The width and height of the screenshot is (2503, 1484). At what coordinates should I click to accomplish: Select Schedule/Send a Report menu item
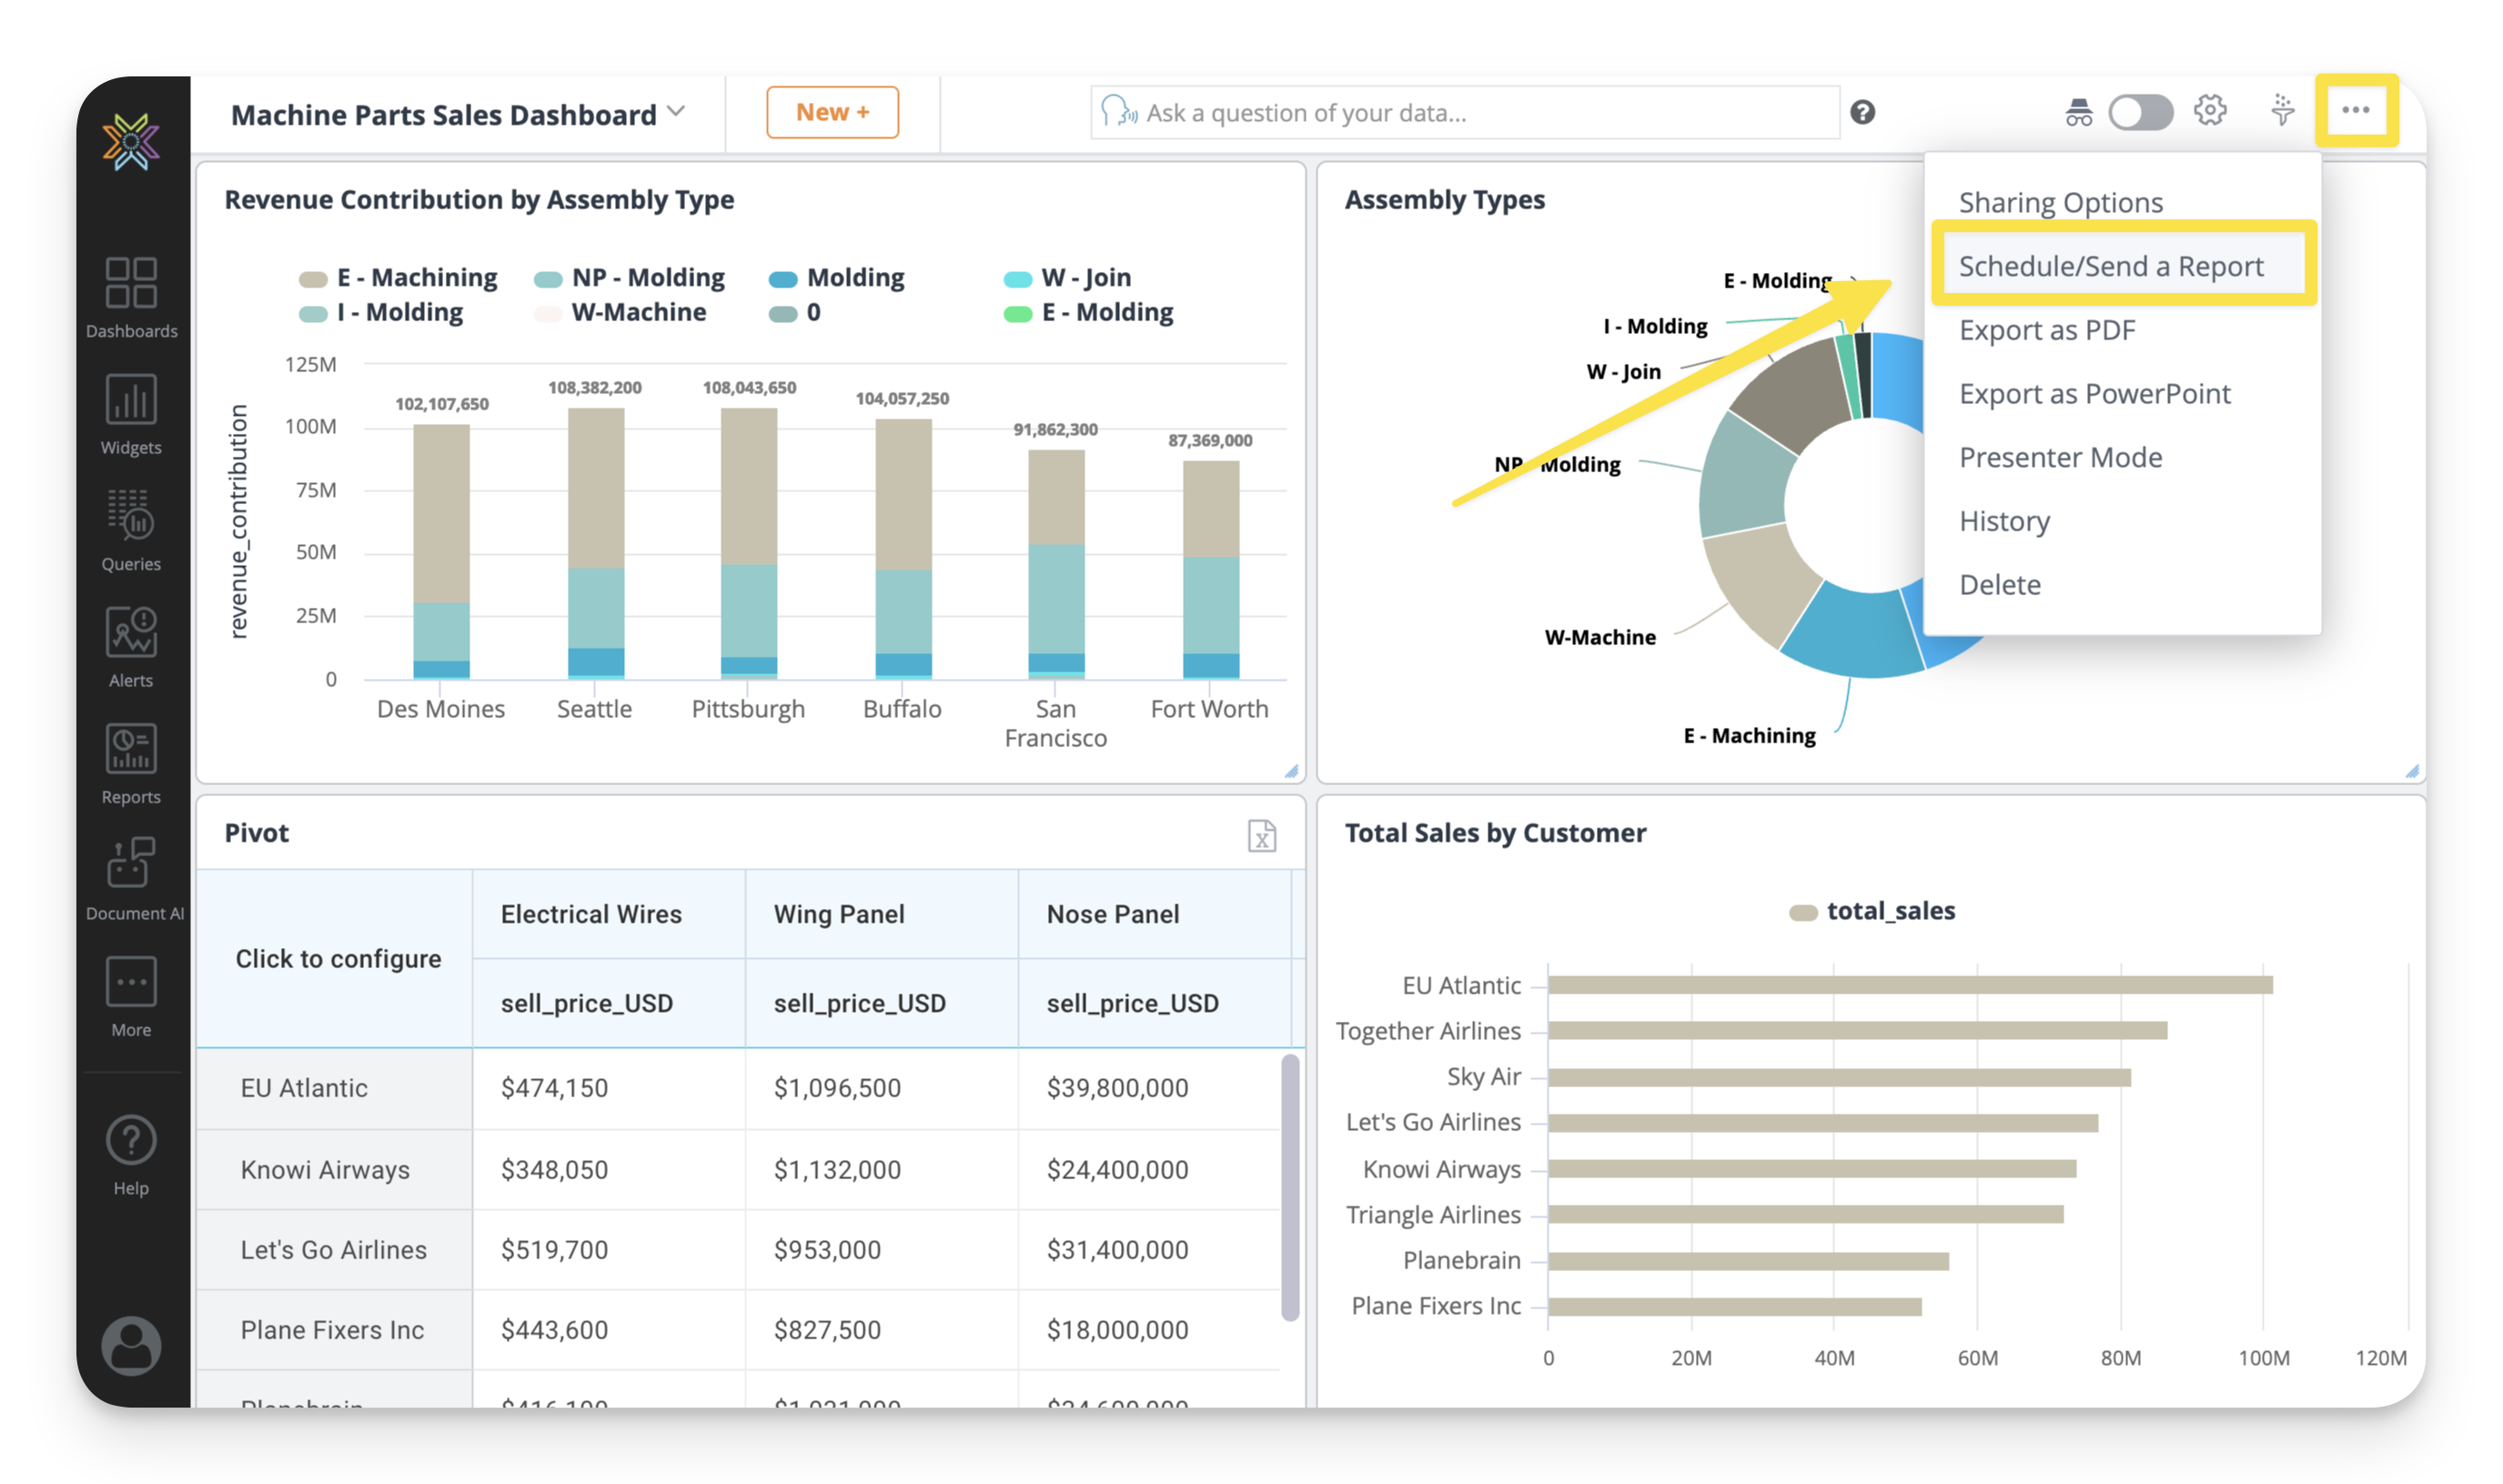(x=2110, y=266)
